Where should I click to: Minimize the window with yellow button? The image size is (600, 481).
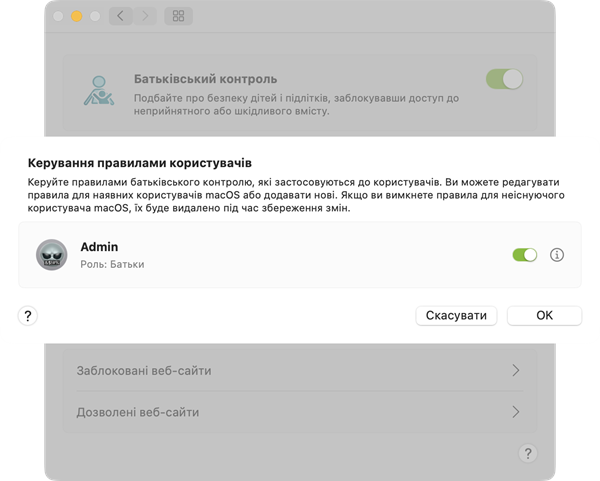(x=77, y=16)
